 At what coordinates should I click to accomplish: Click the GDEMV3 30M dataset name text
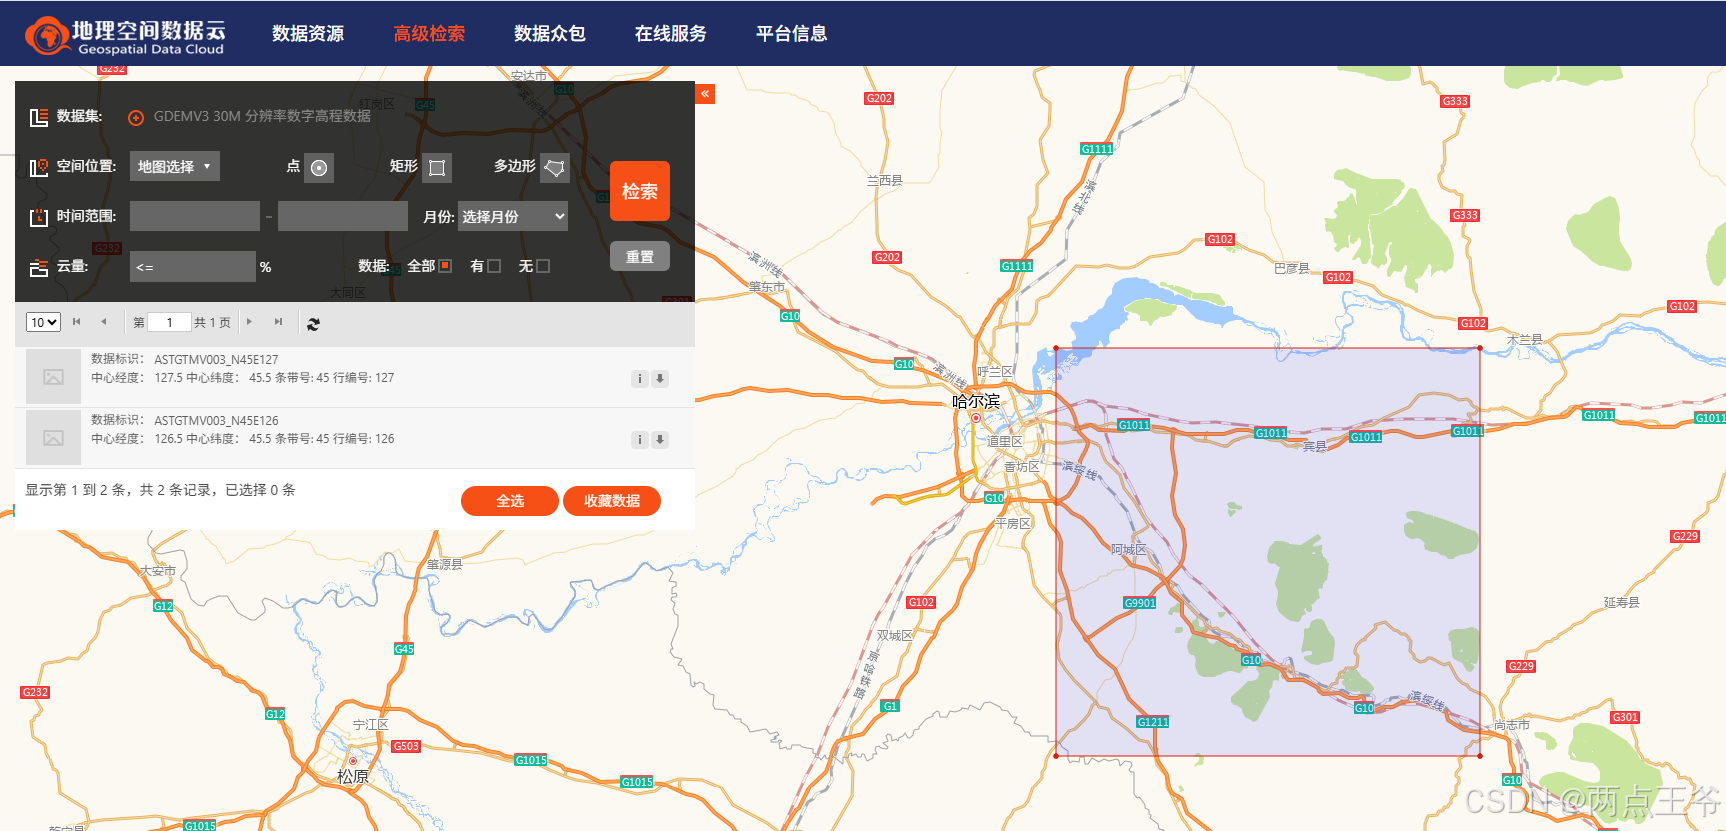262,116
